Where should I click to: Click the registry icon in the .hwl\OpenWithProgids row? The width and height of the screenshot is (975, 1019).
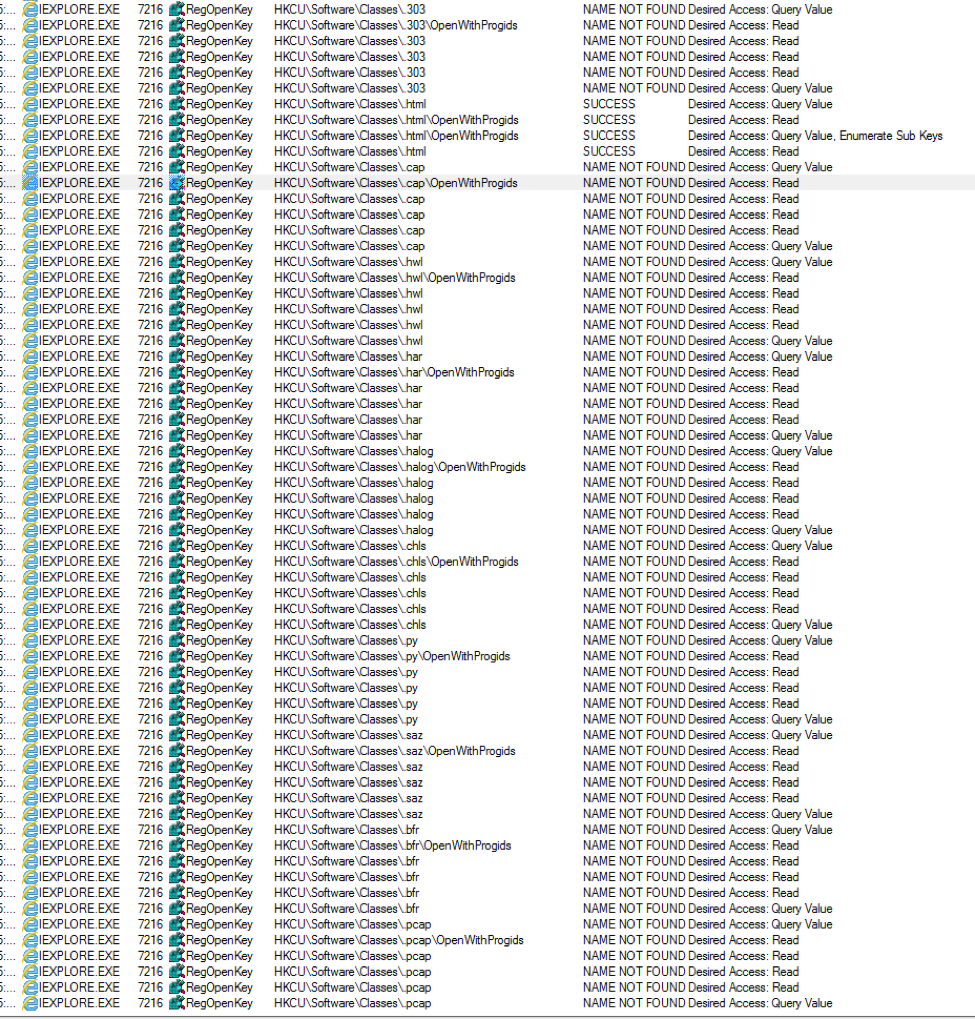point(177,277)
